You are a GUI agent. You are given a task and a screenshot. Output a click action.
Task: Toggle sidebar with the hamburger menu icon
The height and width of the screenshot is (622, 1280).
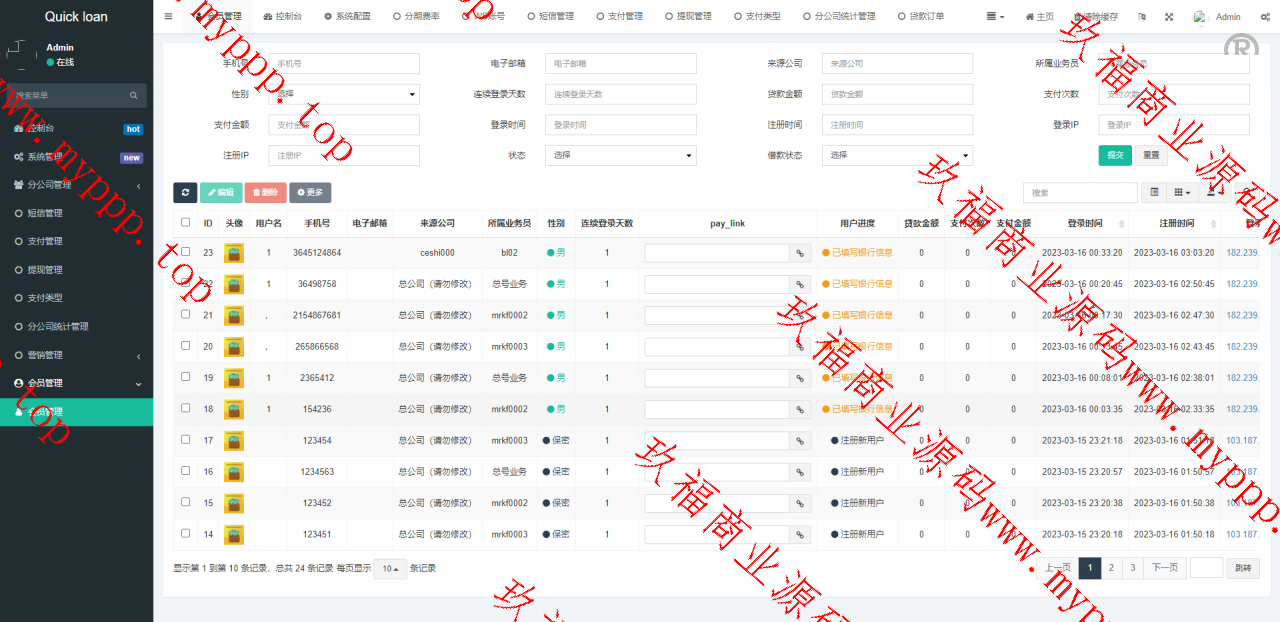click(168, 17)
